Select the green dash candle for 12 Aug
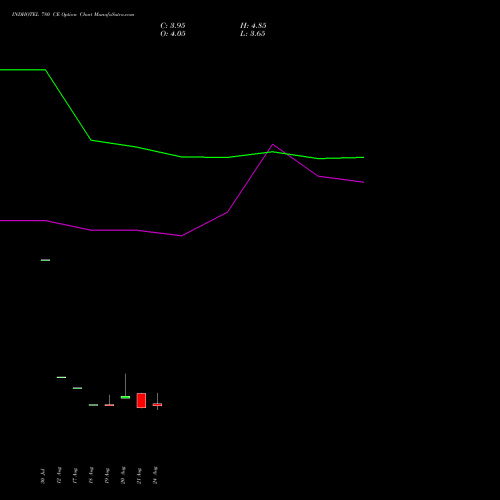Image resolution: width=500 pixels, height=500 pixels. click(x=61, y=377)
